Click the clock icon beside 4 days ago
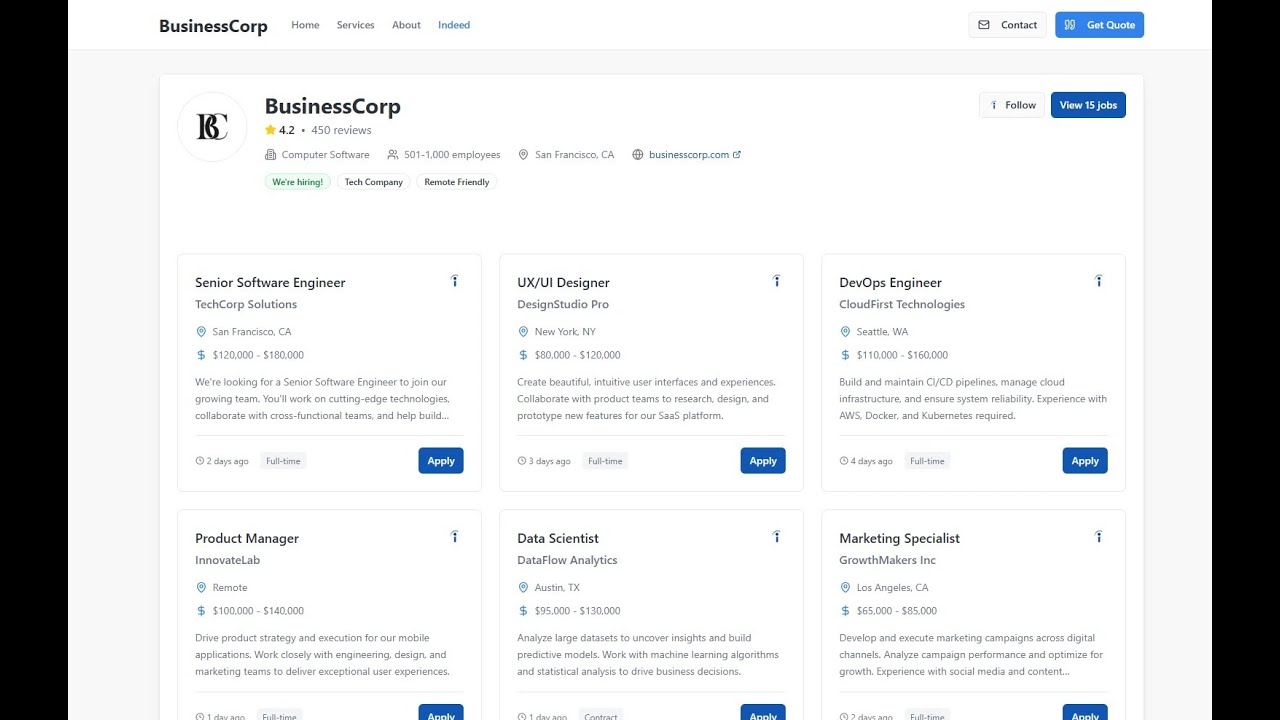The height and width of the screenshot is (720, 1280). point(844,461)
